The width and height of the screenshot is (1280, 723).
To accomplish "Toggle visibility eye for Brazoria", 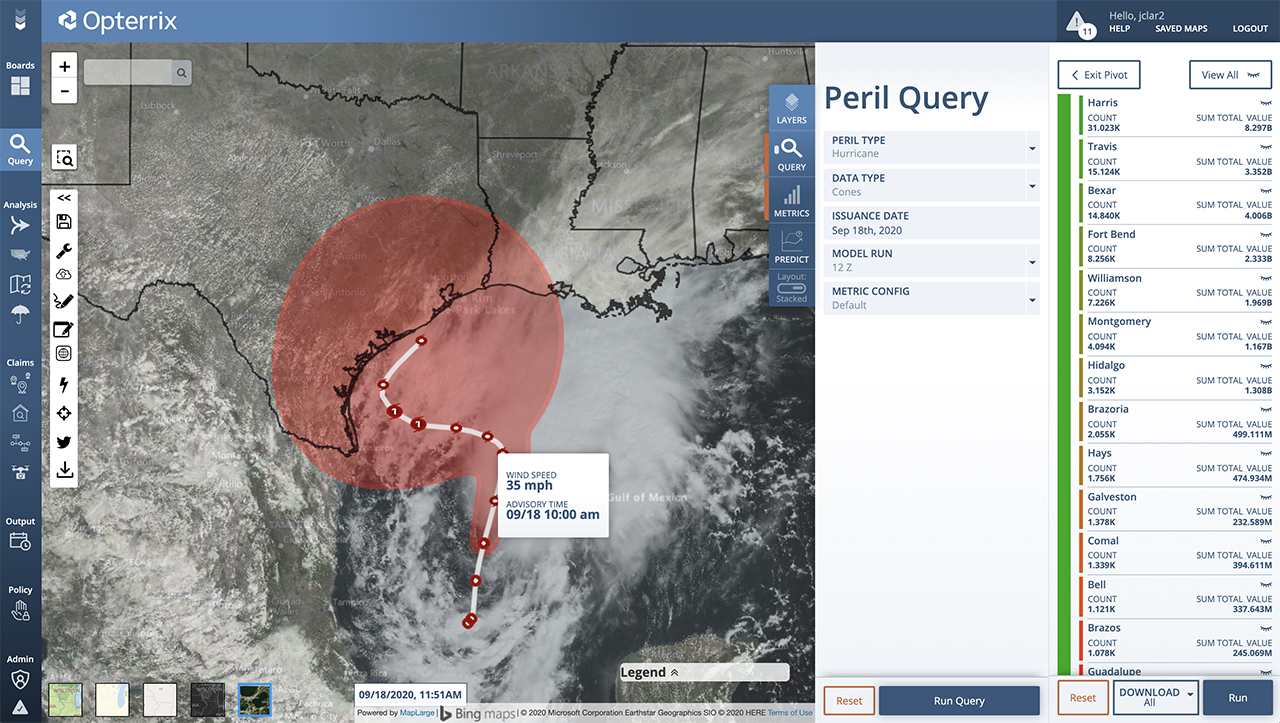I will click(x=1265, y=411).
